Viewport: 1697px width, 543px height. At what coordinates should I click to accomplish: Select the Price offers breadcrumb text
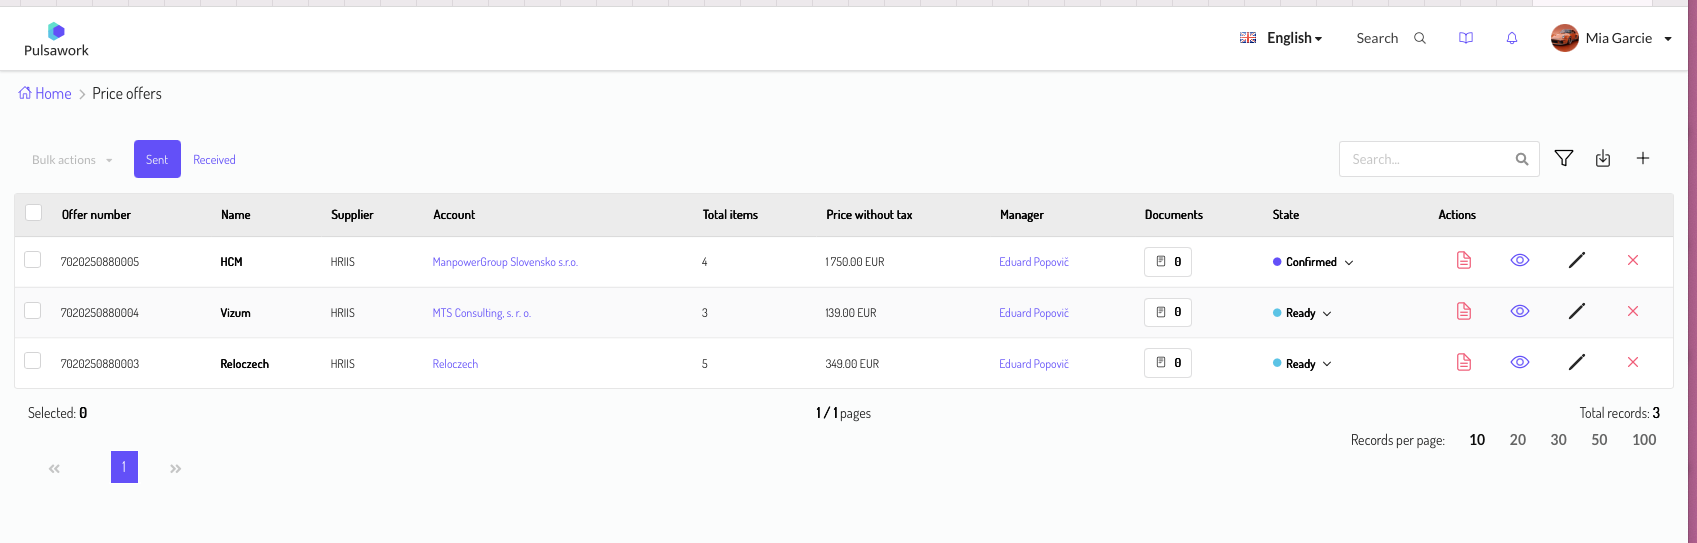(127, 93)
